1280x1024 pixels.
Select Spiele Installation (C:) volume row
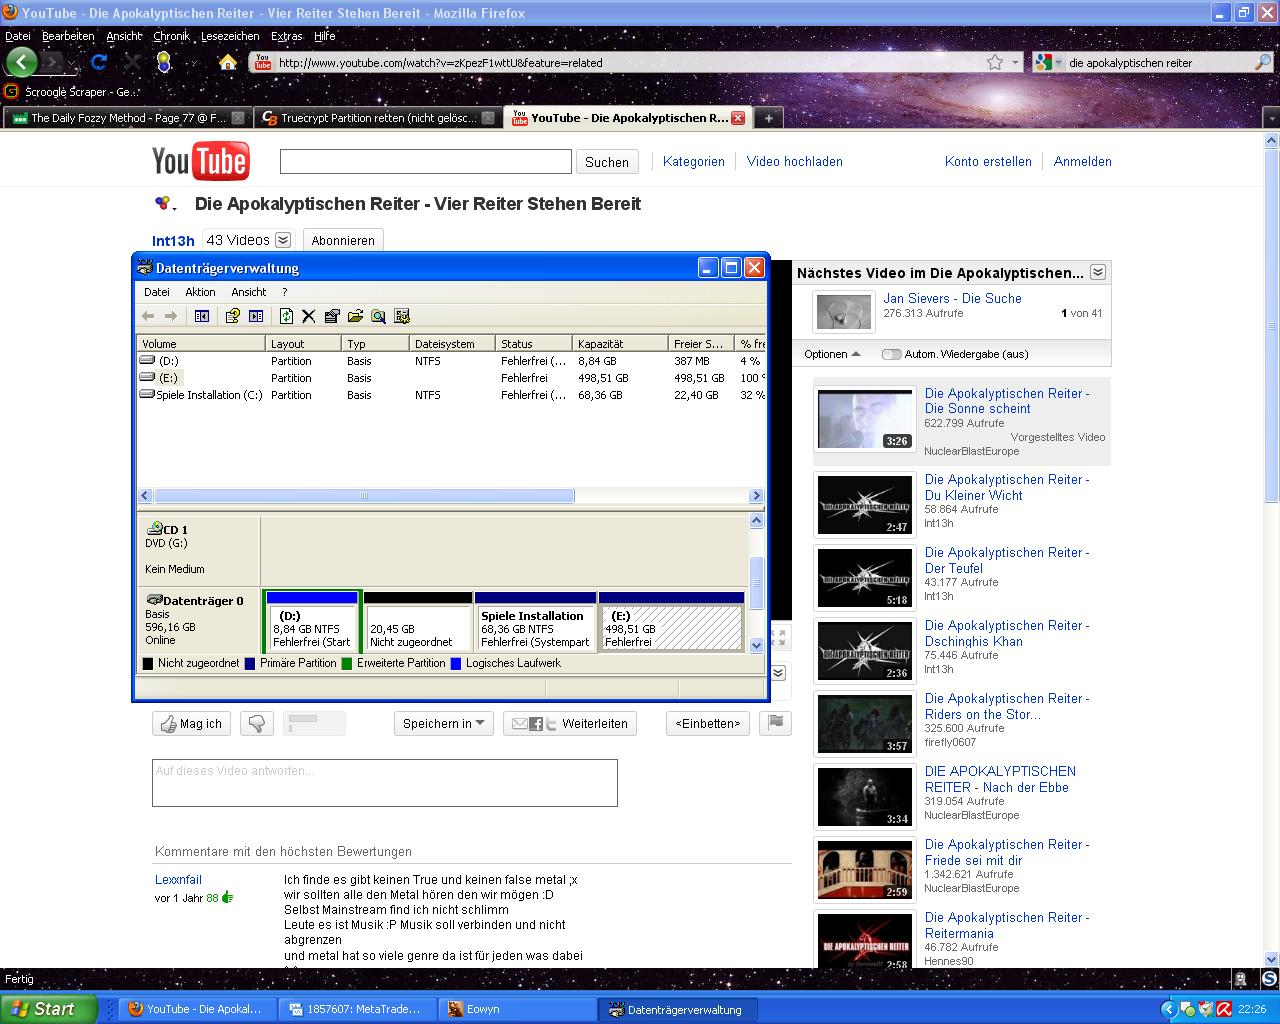451,395
